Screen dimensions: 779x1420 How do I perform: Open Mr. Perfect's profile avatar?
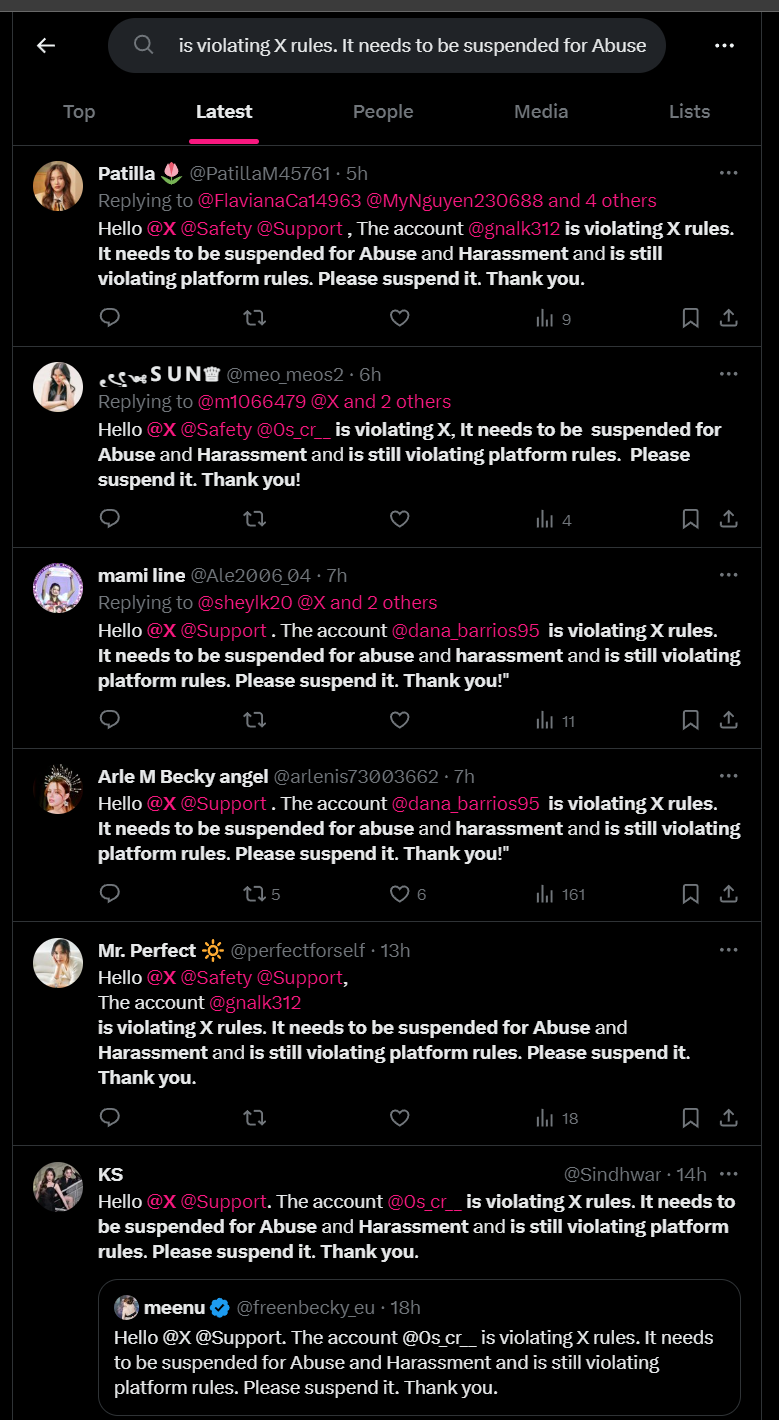[x=58, y=963]
